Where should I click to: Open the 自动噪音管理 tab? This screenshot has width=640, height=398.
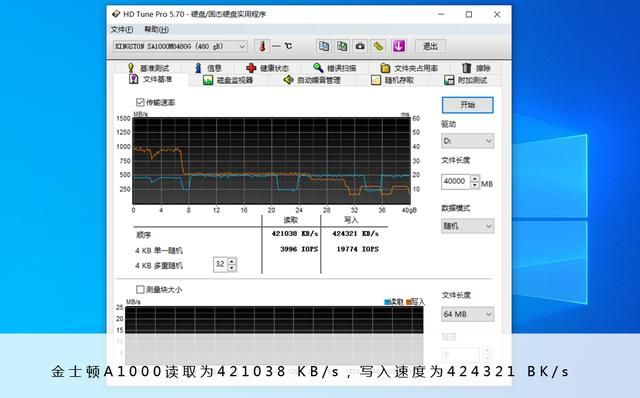point(312,80)
